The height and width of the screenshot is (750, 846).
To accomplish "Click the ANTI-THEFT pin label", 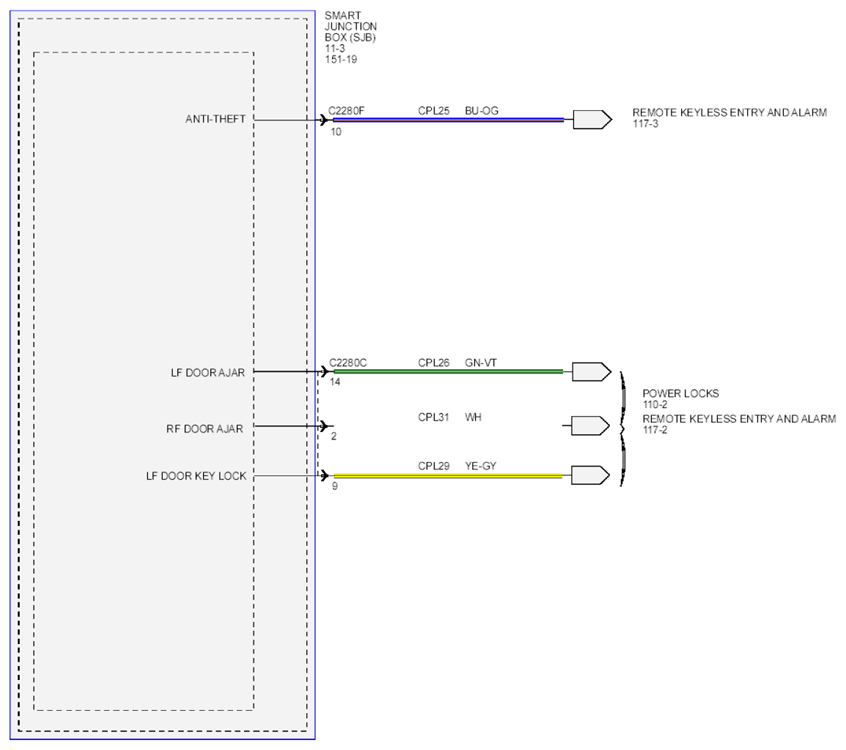I will pyautogui.click(x=215, y=119).
